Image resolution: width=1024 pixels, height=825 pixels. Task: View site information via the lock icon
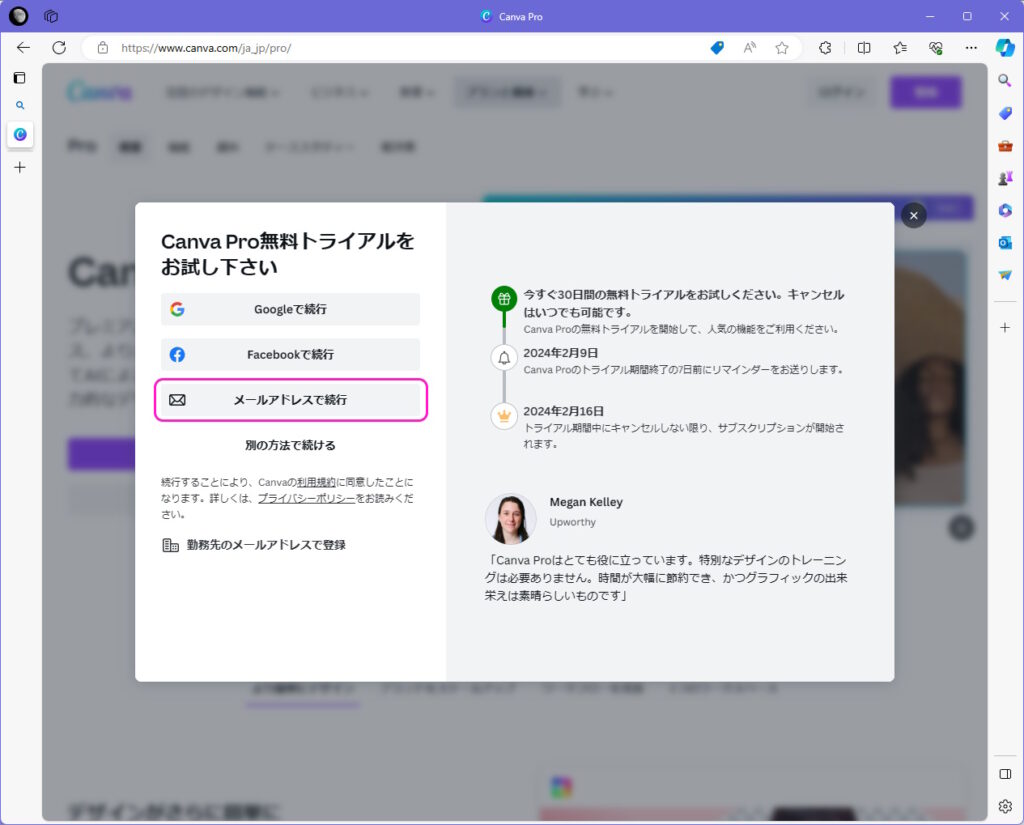click(x=103, y=48)
